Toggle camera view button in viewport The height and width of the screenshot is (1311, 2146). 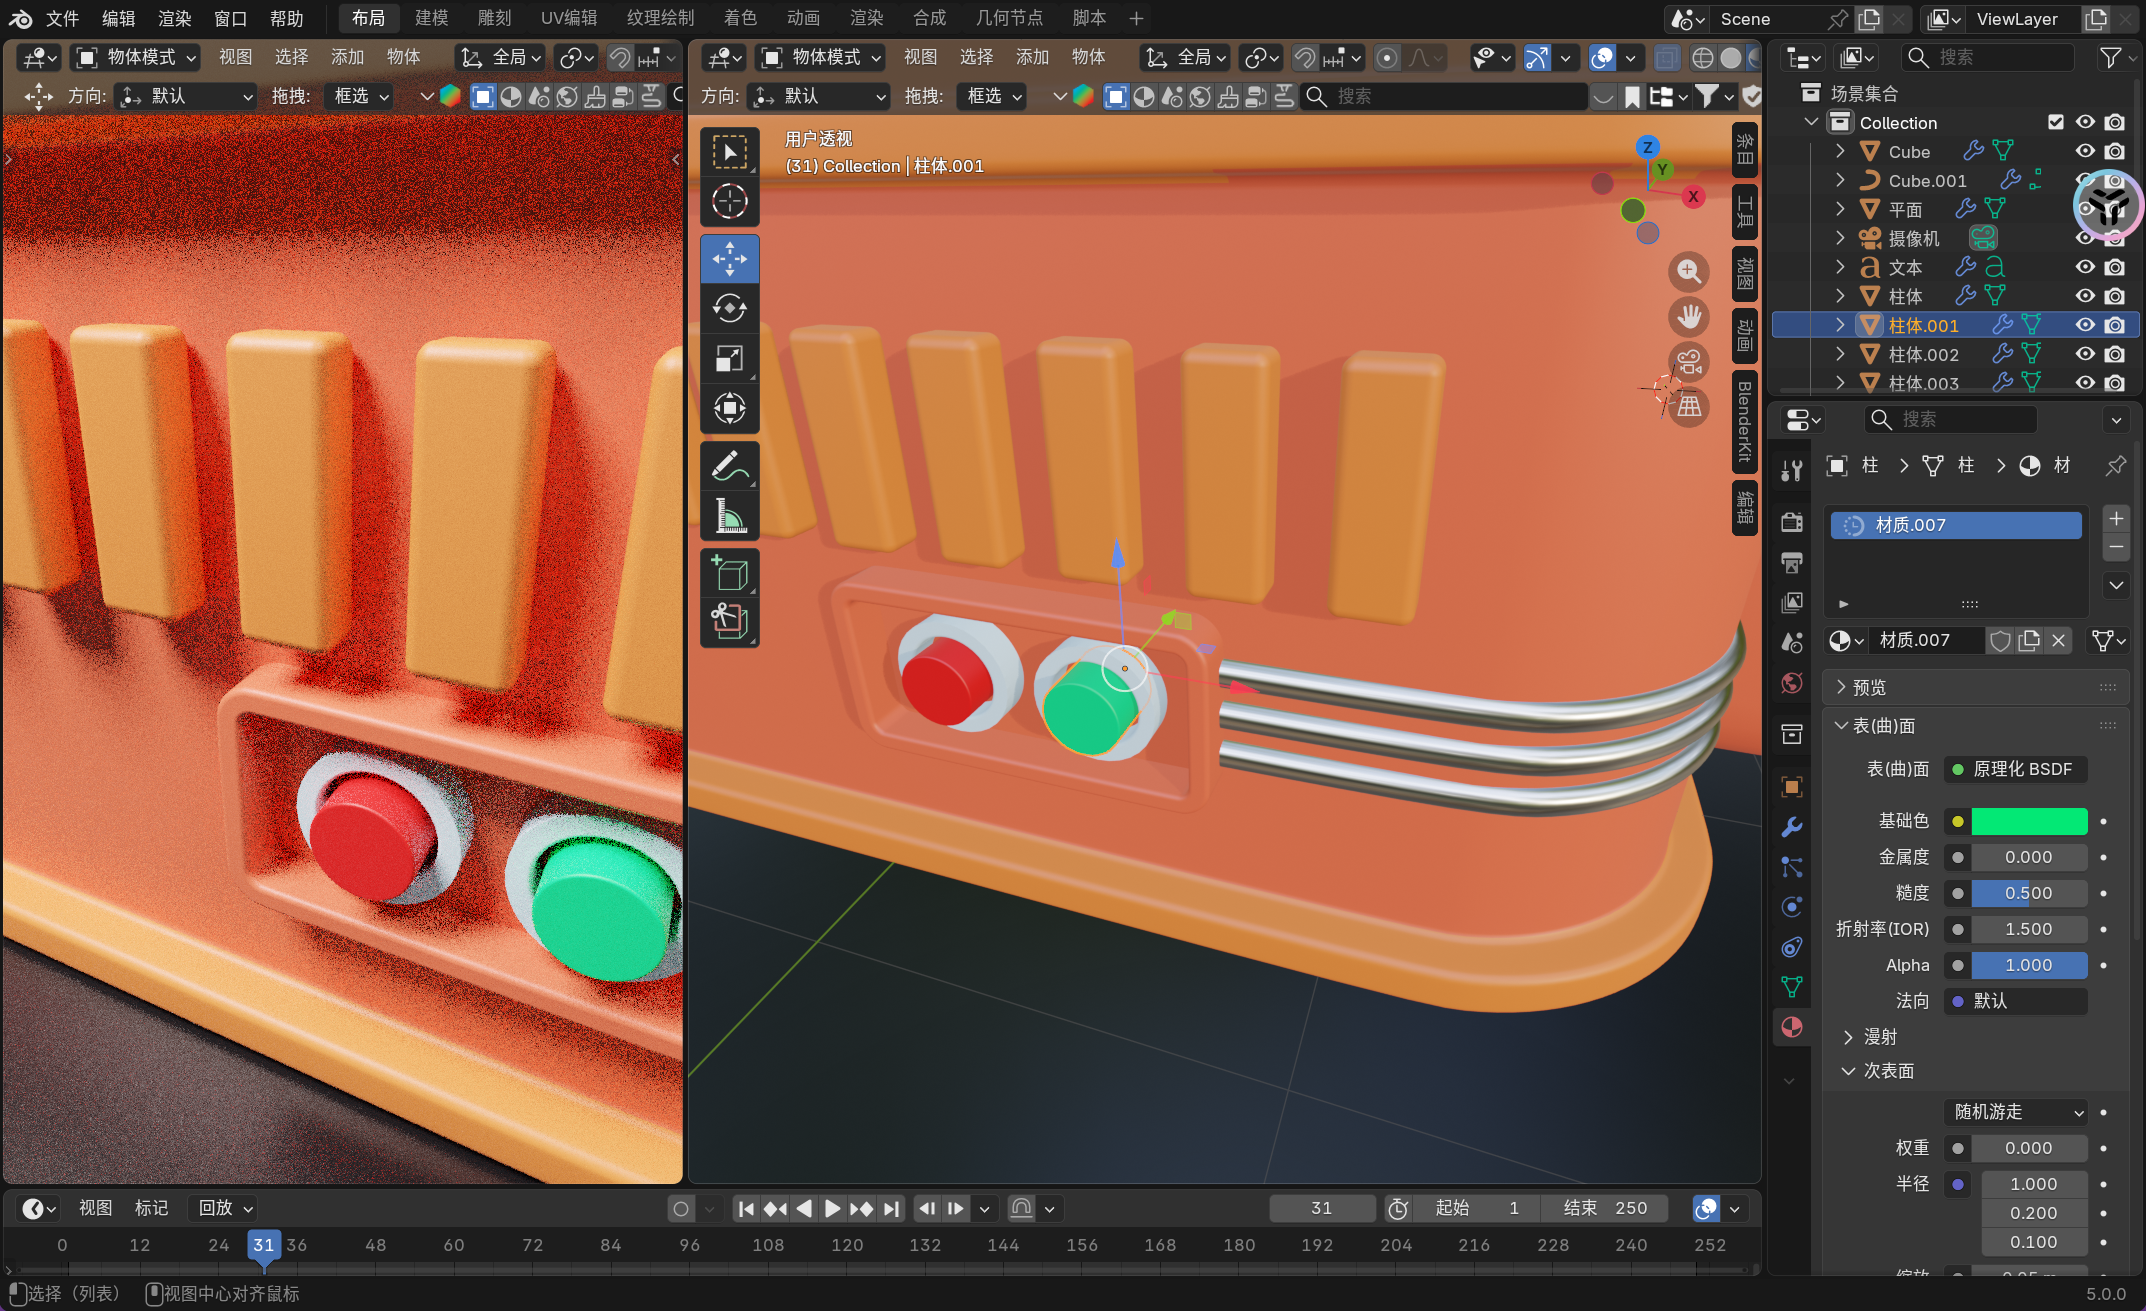pyautogui.click(x=1689, y=361)
